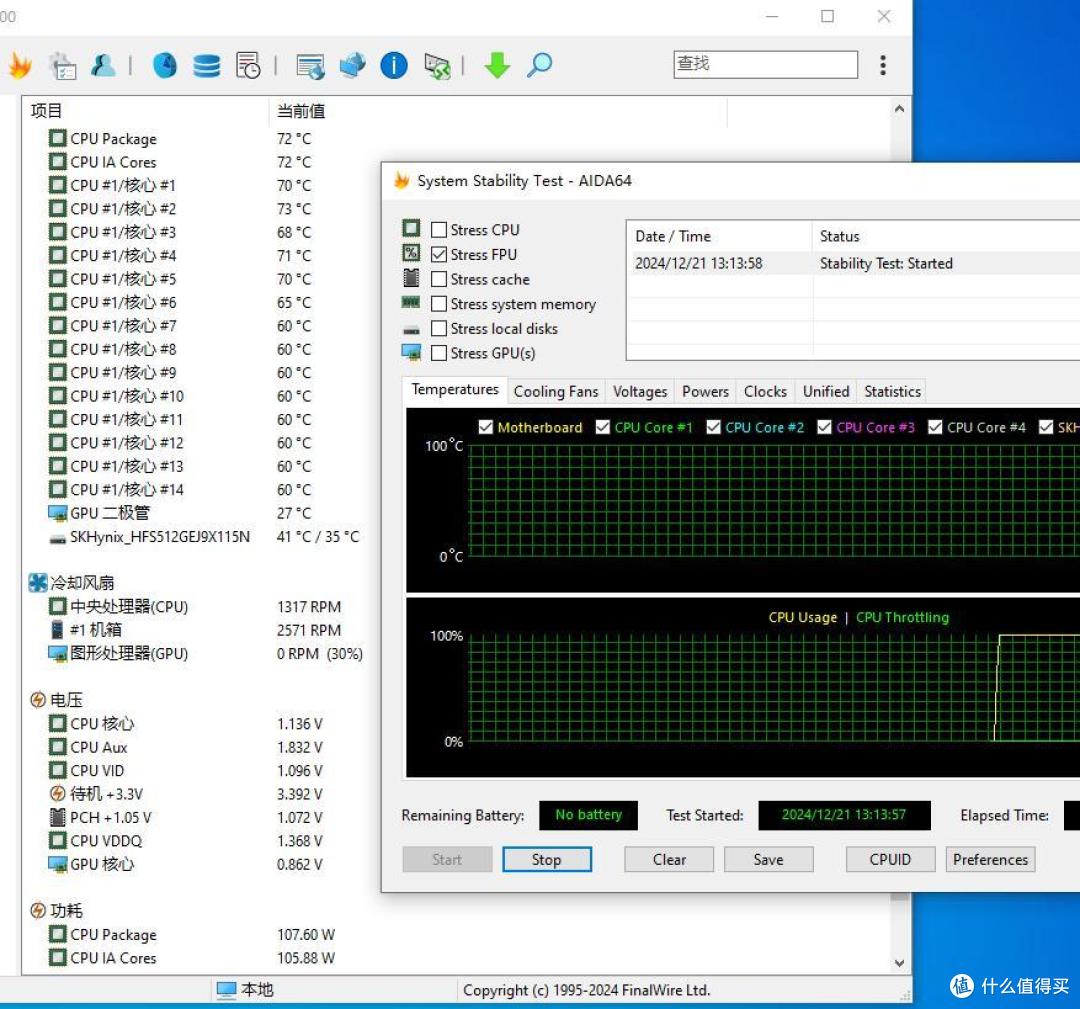Click the fan icon of 冷却风扇 section

coord(38,583)
